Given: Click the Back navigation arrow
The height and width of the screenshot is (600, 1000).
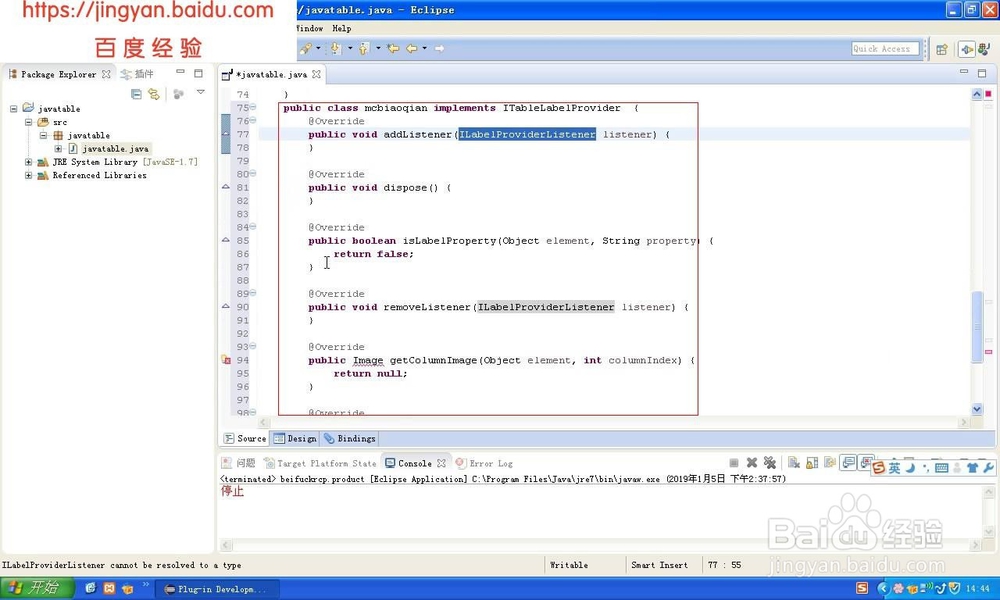Looking at the screenshot, I should [412, 48].
